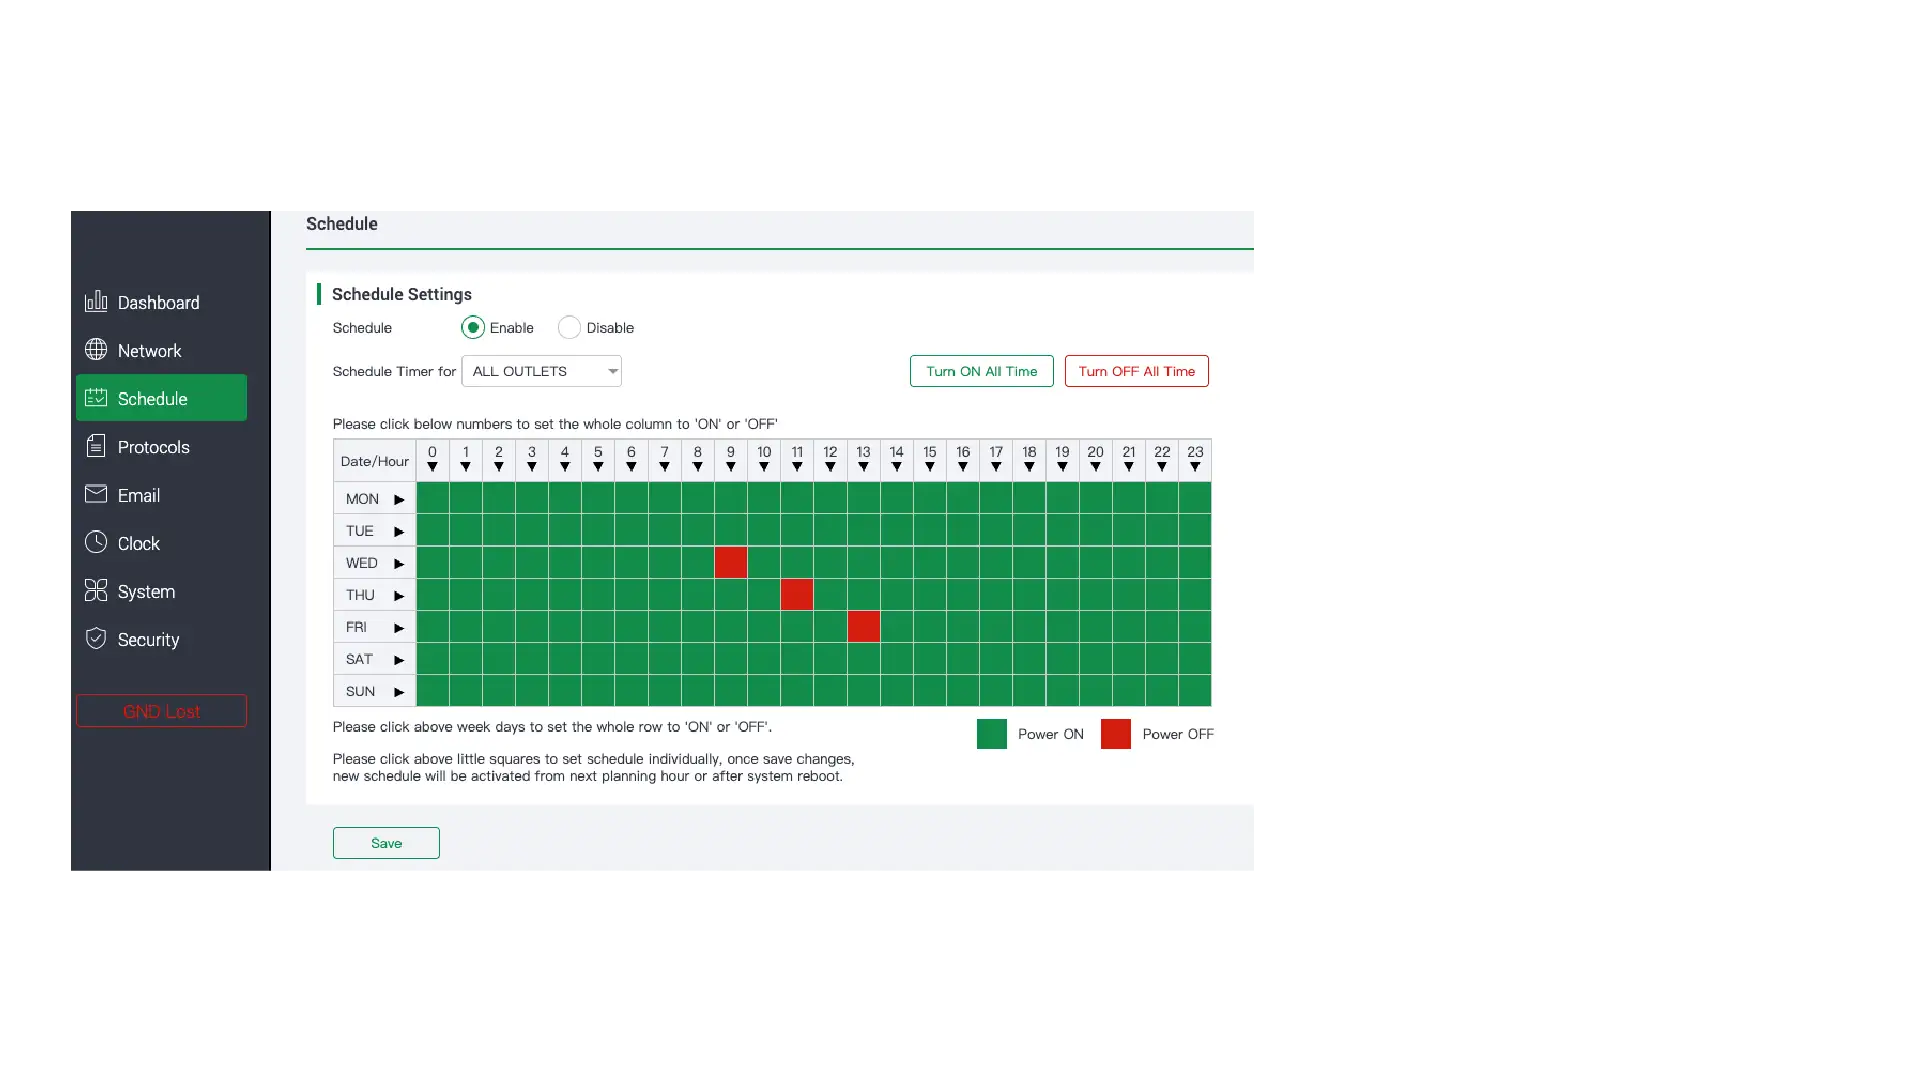Click the Protocols document icon
1921x1081 pixels.
(96, 445)
